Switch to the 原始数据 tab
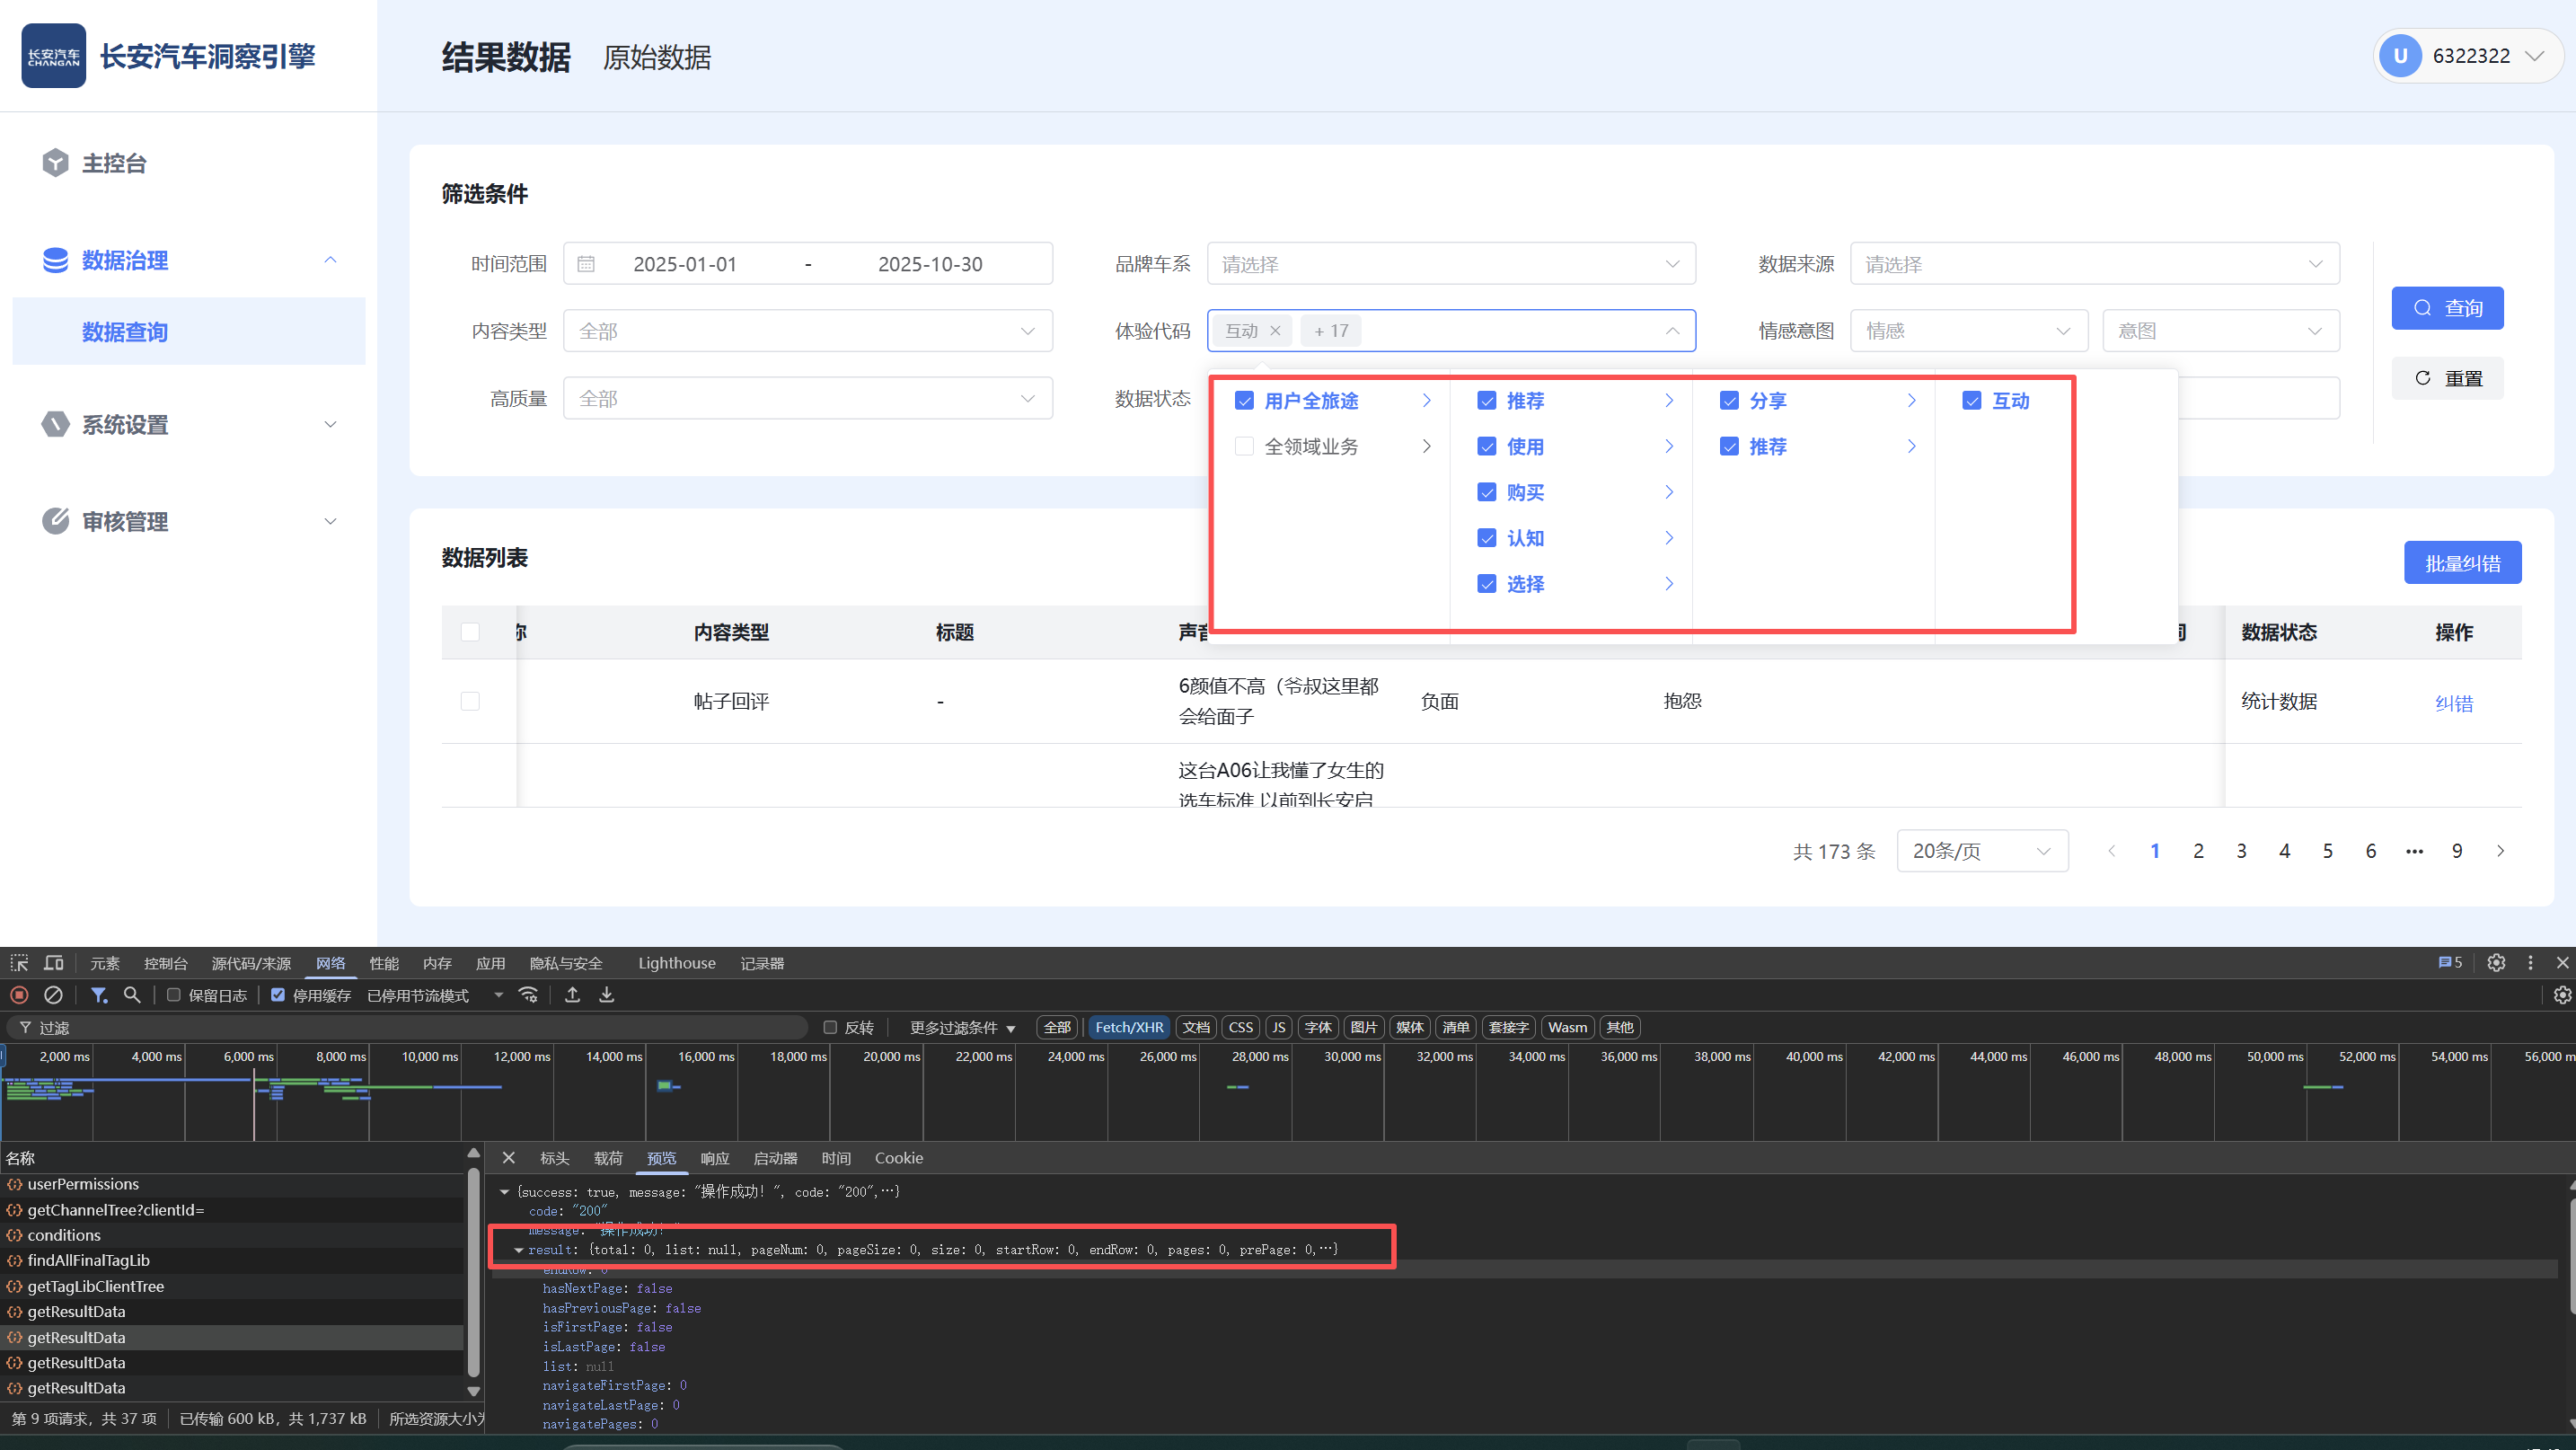Image resolution: width=2576 pixels, height=1450 pixels. pyautogui.click(x=657, y=58)
